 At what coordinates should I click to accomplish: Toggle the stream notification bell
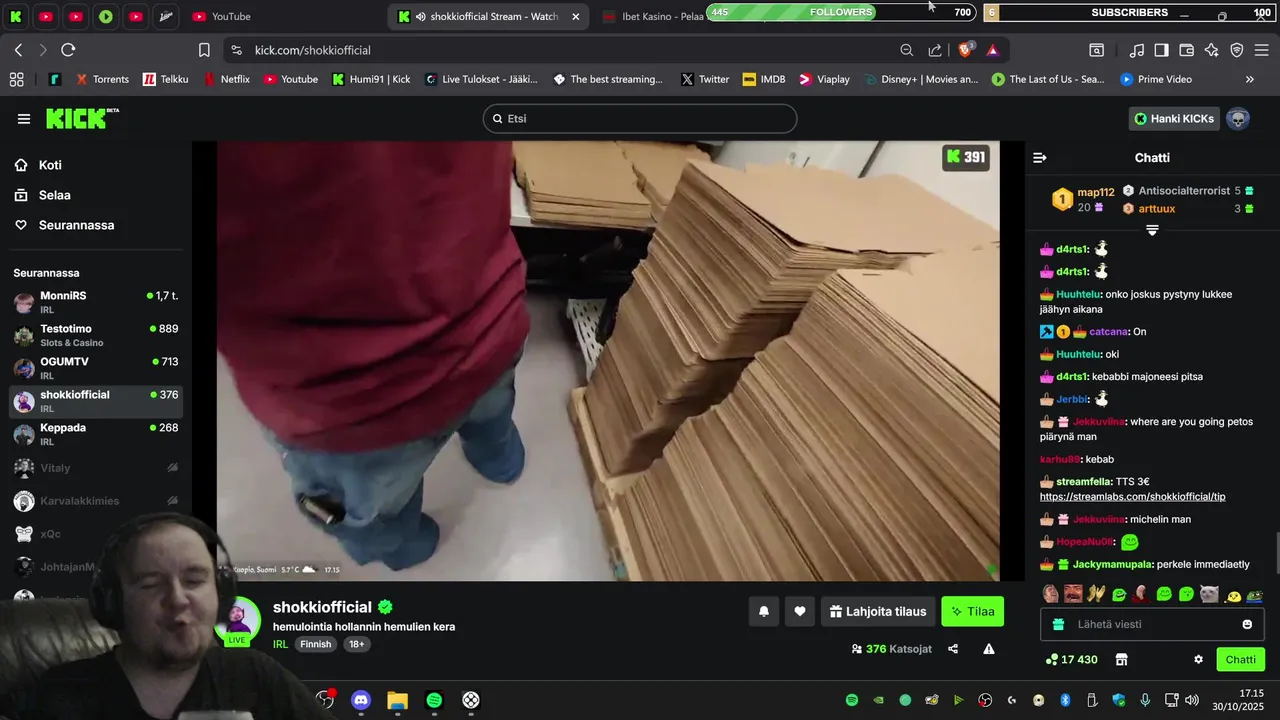[x=764, y=611]
